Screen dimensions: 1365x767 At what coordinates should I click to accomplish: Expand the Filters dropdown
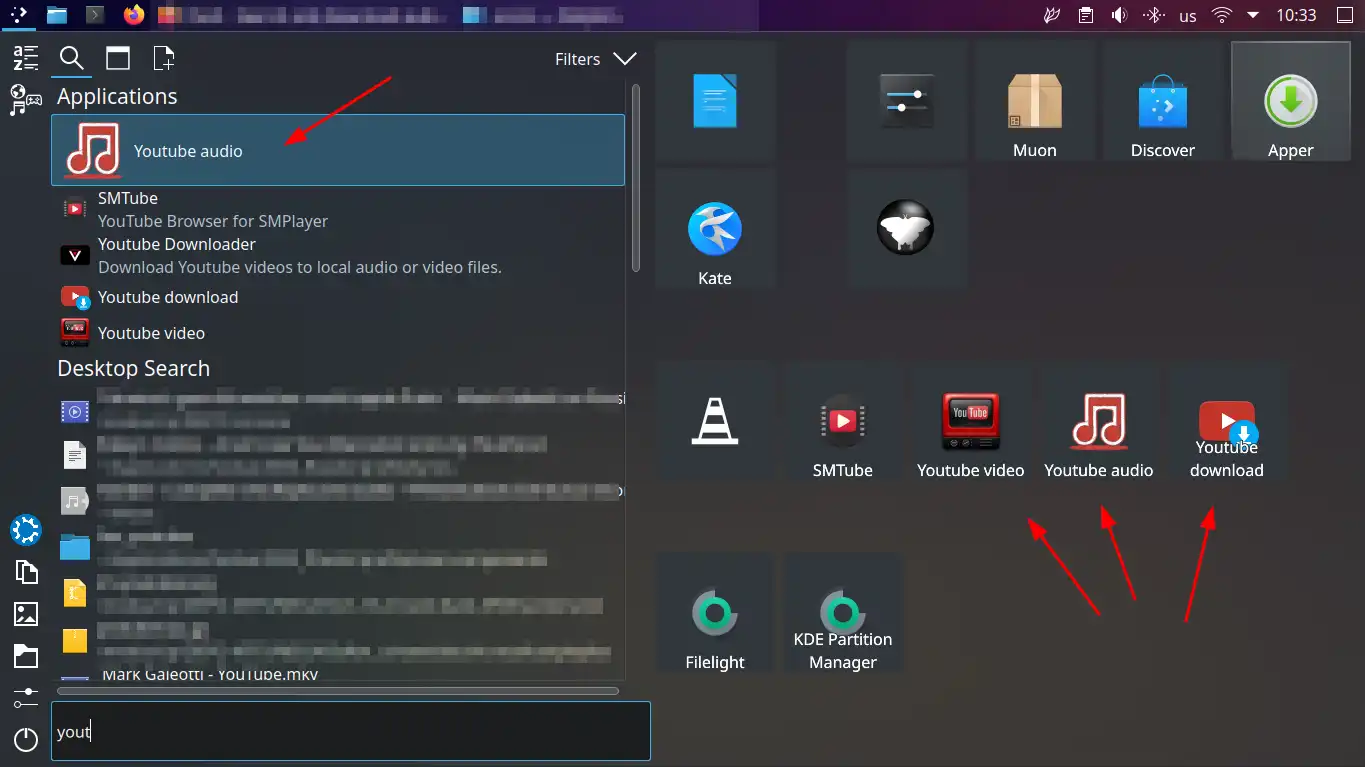pos(595,59)
